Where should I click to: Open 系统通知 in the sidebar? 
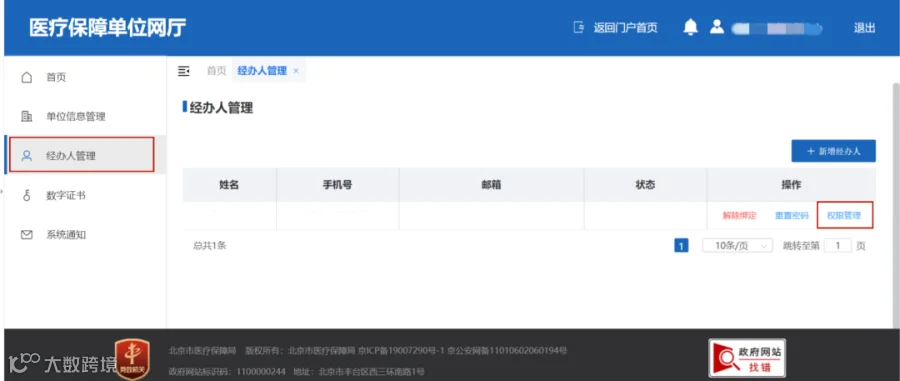click(85, 235)
